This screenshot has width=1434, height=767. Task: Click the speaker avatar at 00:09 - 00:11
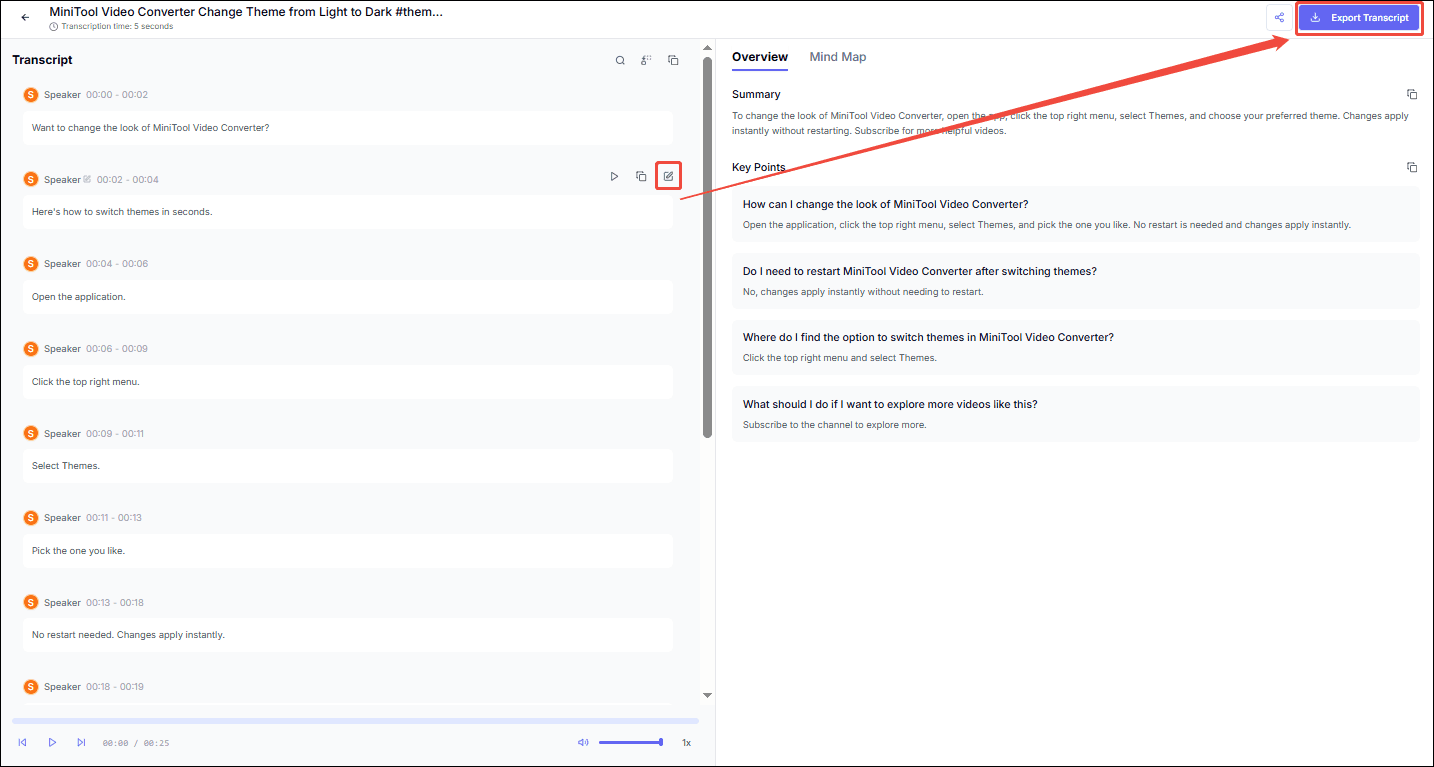[31, 434]
